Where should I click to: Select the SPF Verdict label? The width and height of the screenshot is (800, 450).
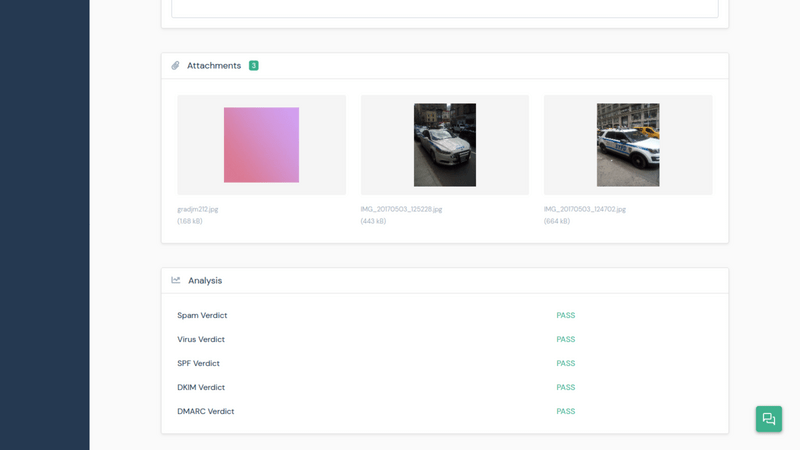(198, 363)
